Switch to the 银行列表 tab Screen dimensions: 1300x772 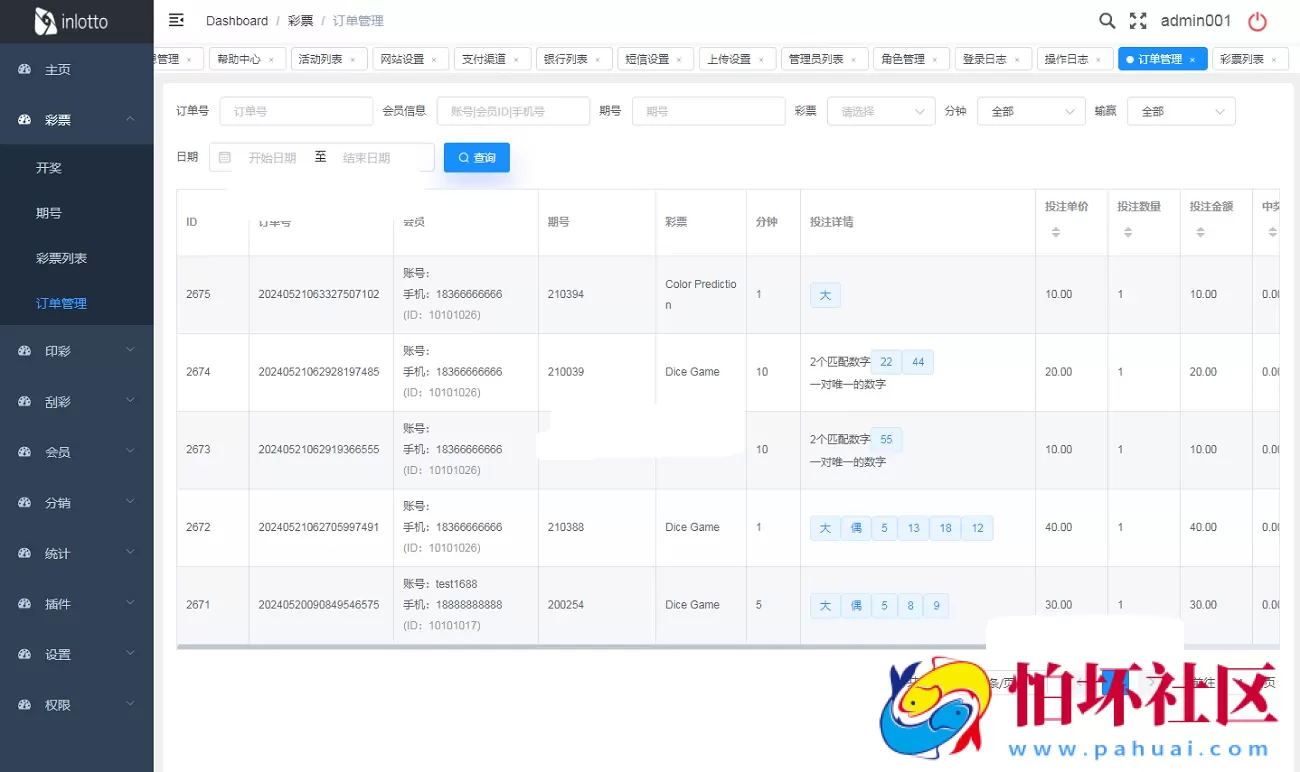567,59
